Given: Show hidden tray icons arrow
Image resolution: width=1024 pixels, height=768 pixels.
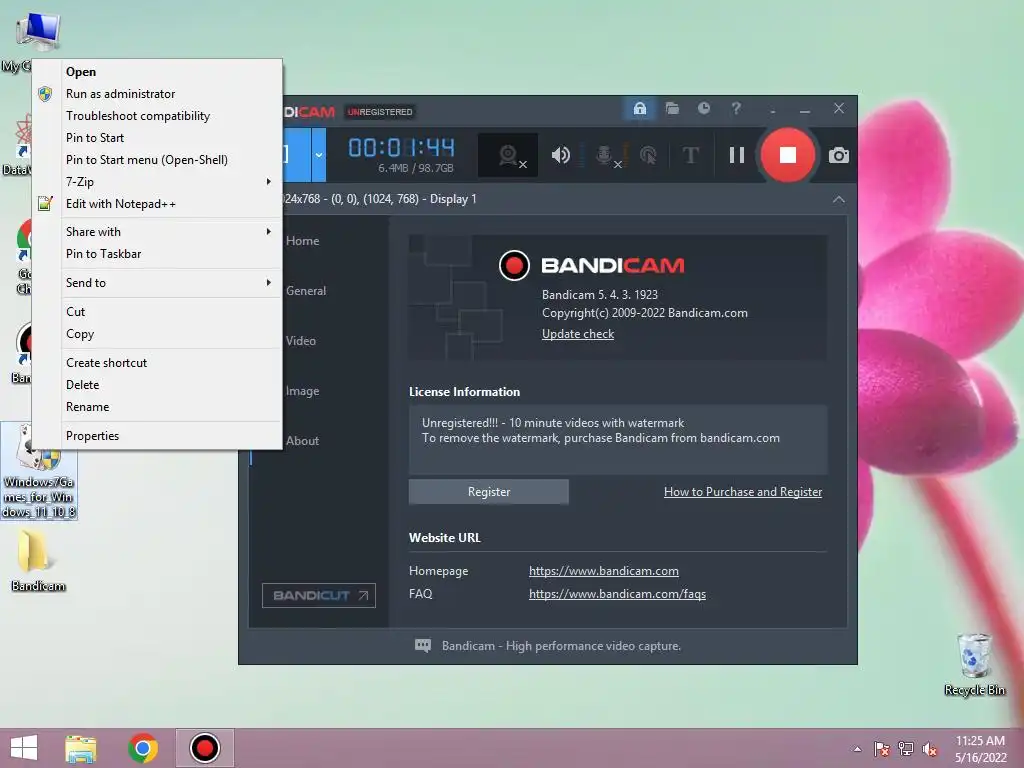Looking at the screenshot, I should click(x=857, y=749).
